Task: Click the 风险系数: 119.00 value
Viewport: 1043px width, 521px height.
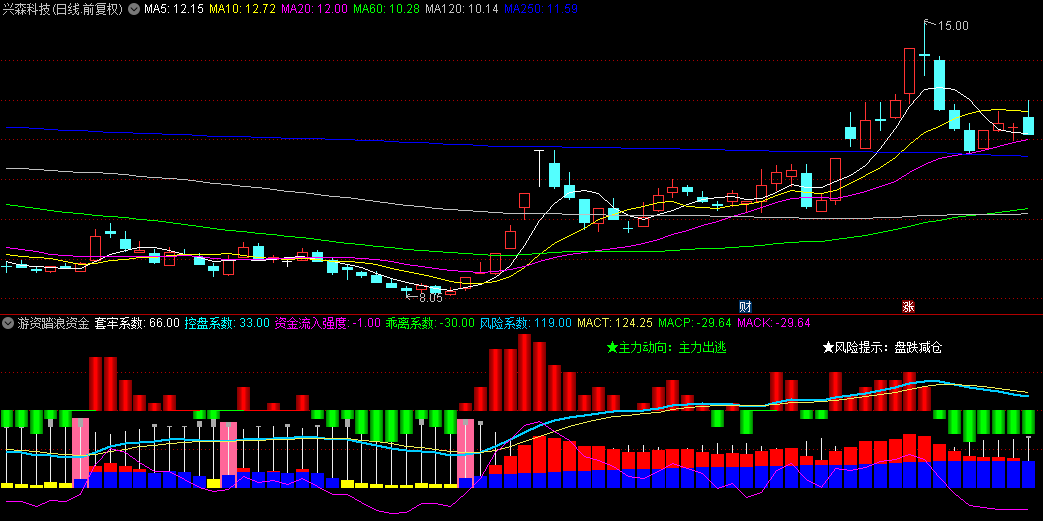Action: tap(525, 323)
